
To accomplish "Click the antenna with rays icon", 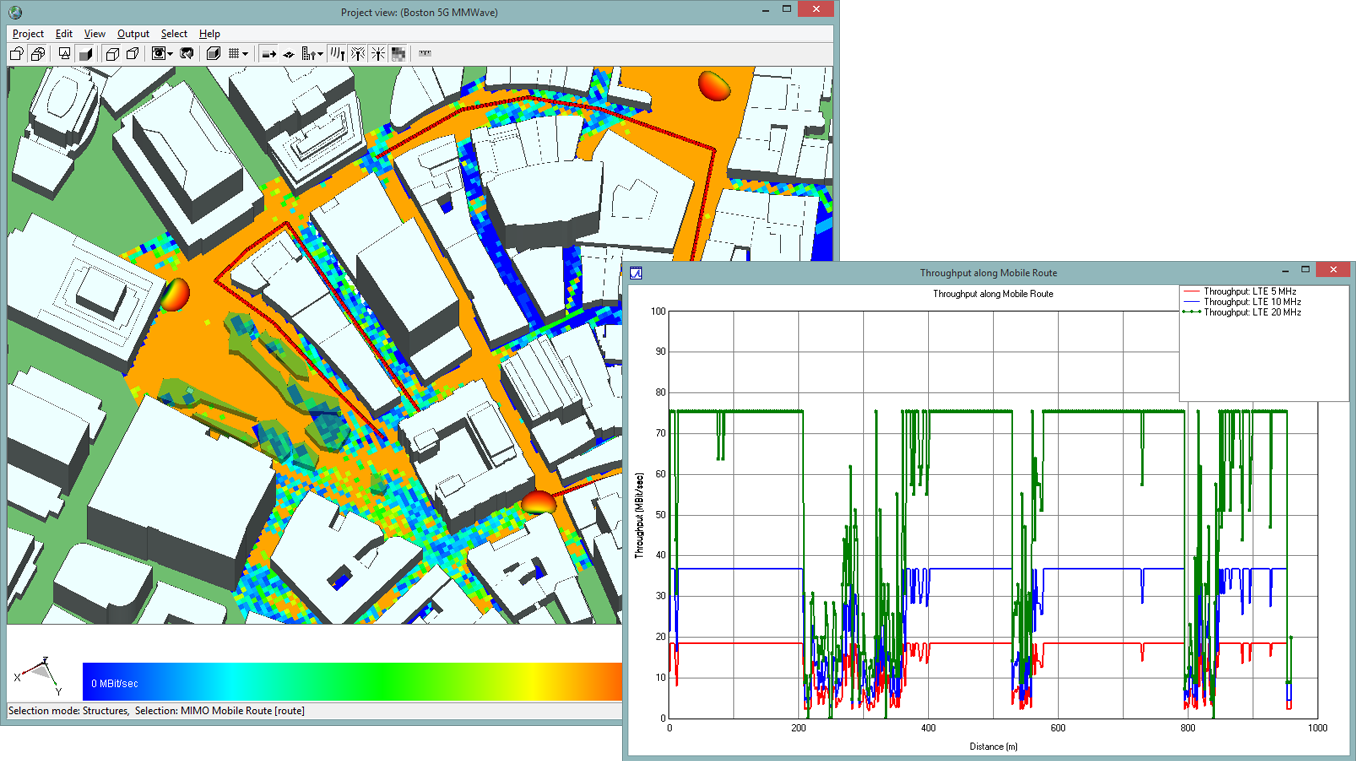I will coord(357,54).
